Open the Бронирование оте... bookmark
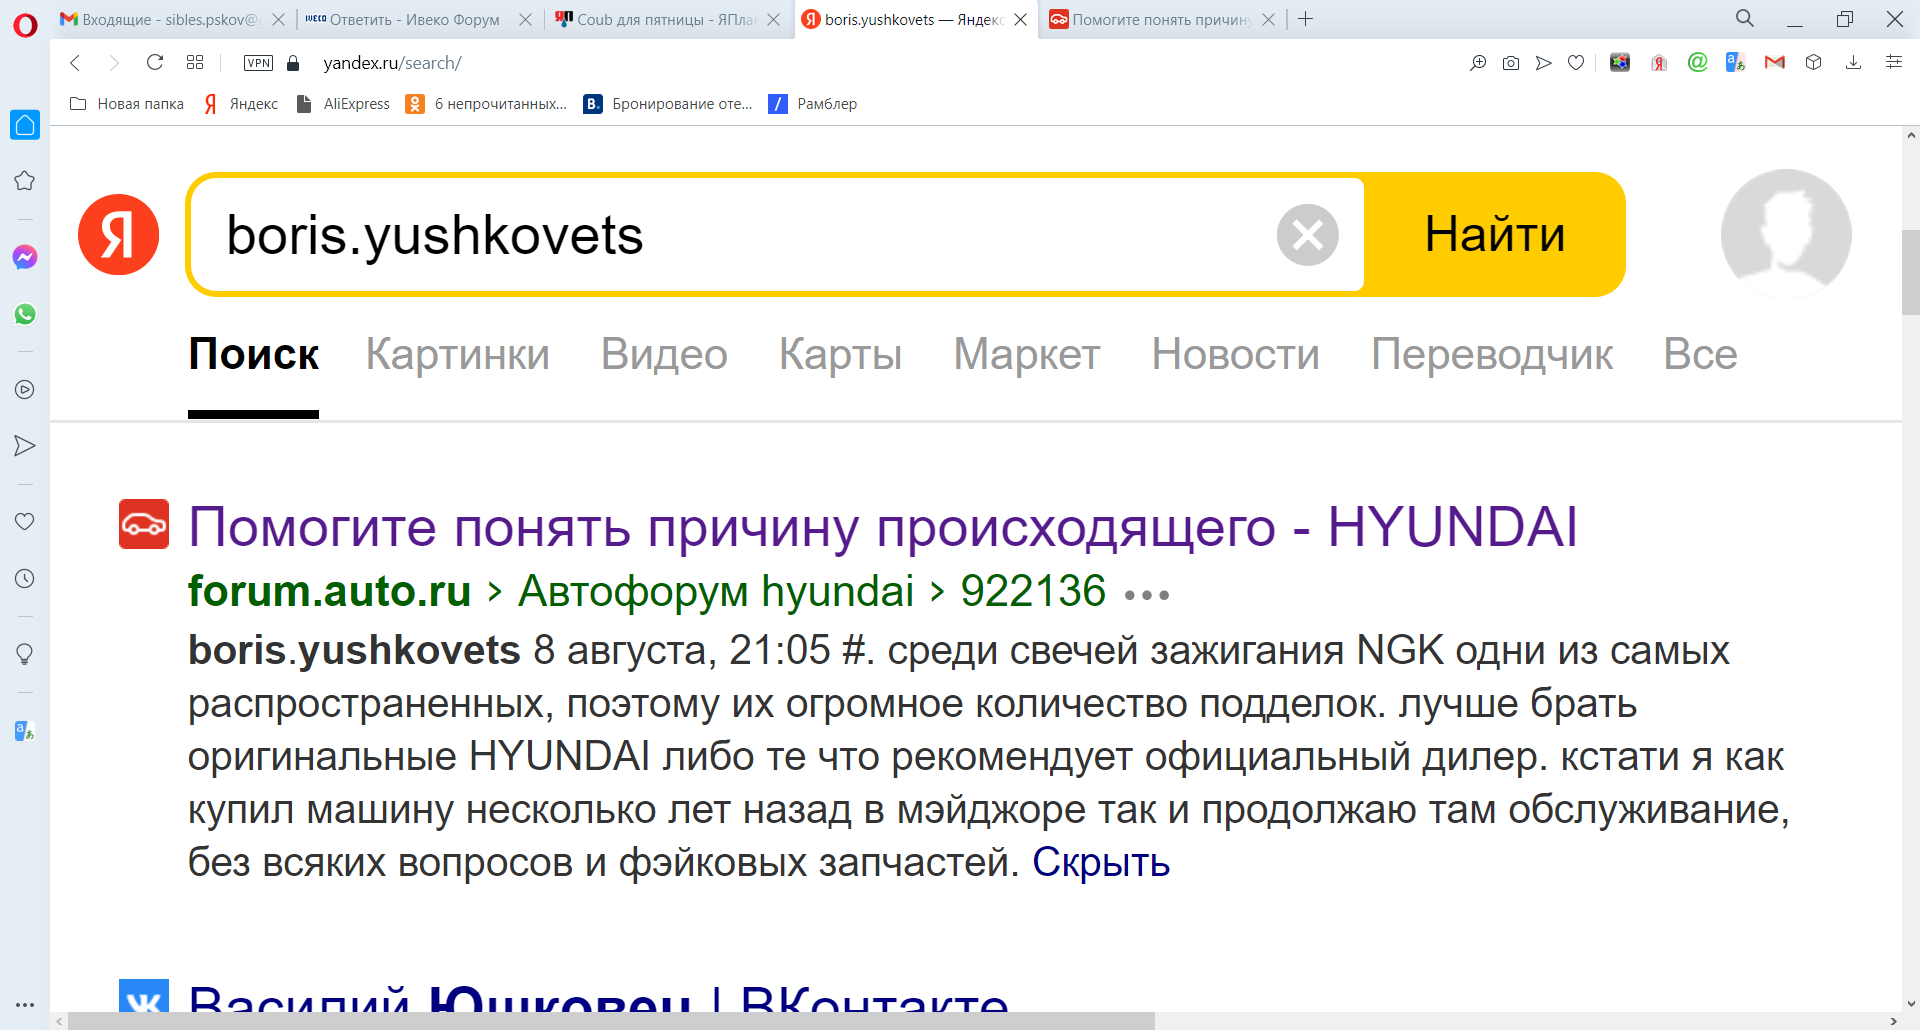1920x1030 pixels. 668,104
